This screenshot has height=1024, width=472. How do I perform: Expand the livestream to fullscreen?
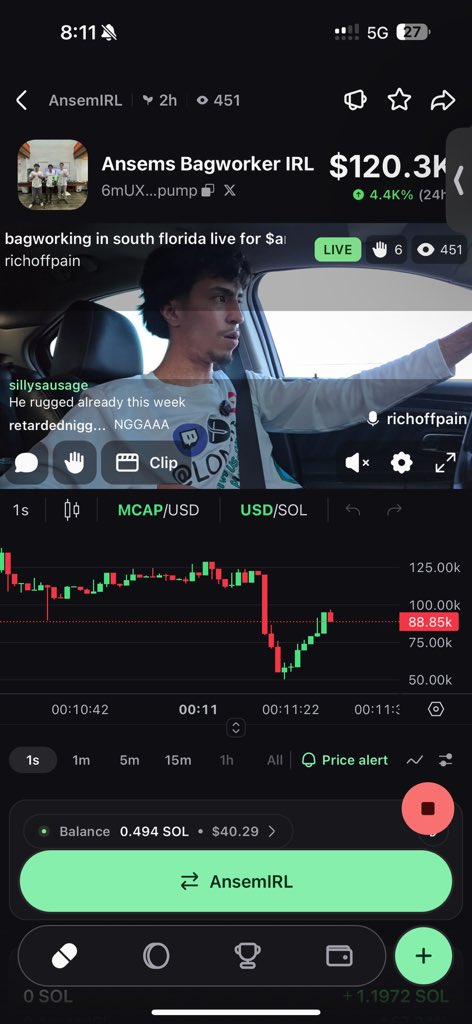pyautogui.click(x=445, y=463)
